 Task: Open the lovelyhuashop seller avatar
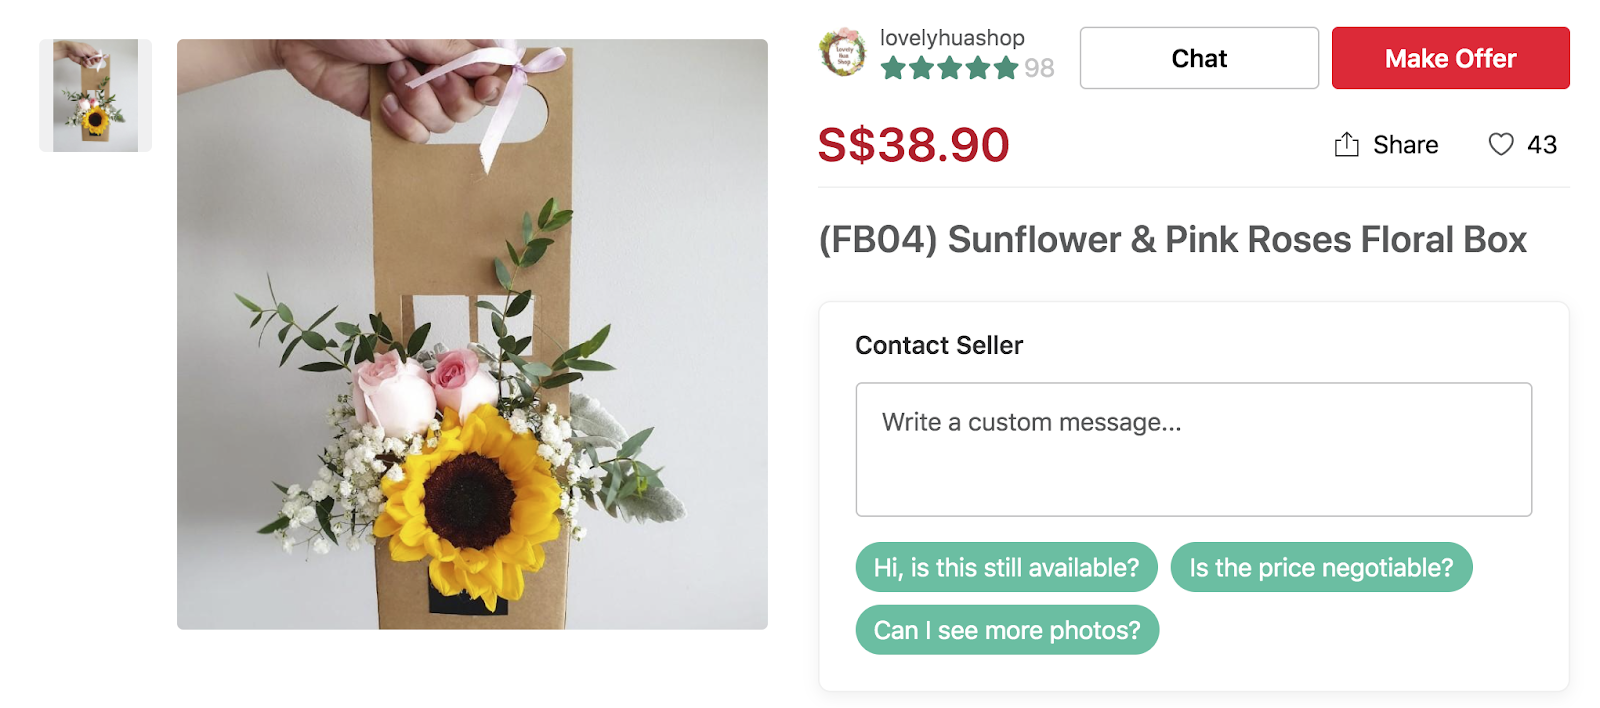(x=842, y=52)
